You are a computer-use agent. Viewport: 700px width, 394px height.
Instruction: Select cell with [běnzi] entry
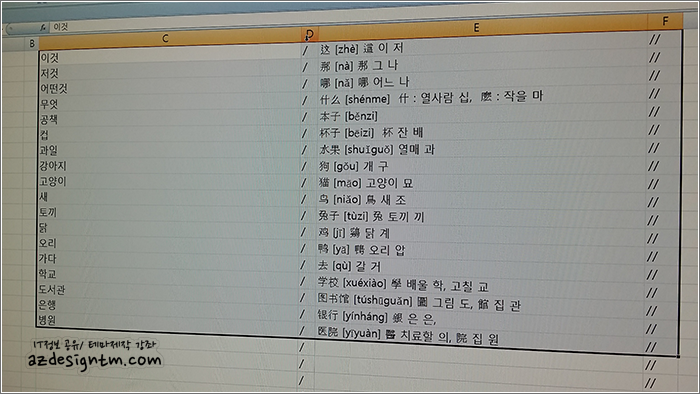click(482, 116)
